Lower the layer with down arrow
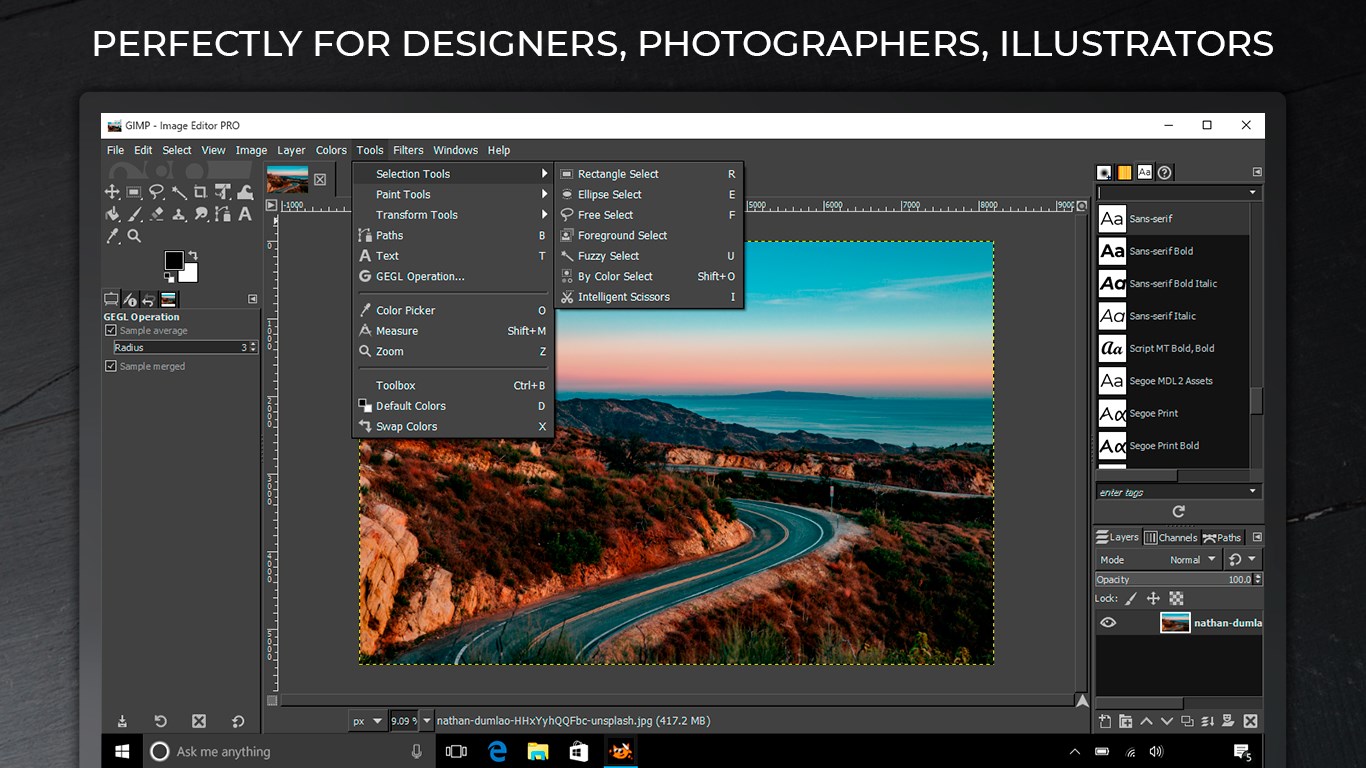The width and height of the screenshot is (1366, 768). click(1167, 721)
